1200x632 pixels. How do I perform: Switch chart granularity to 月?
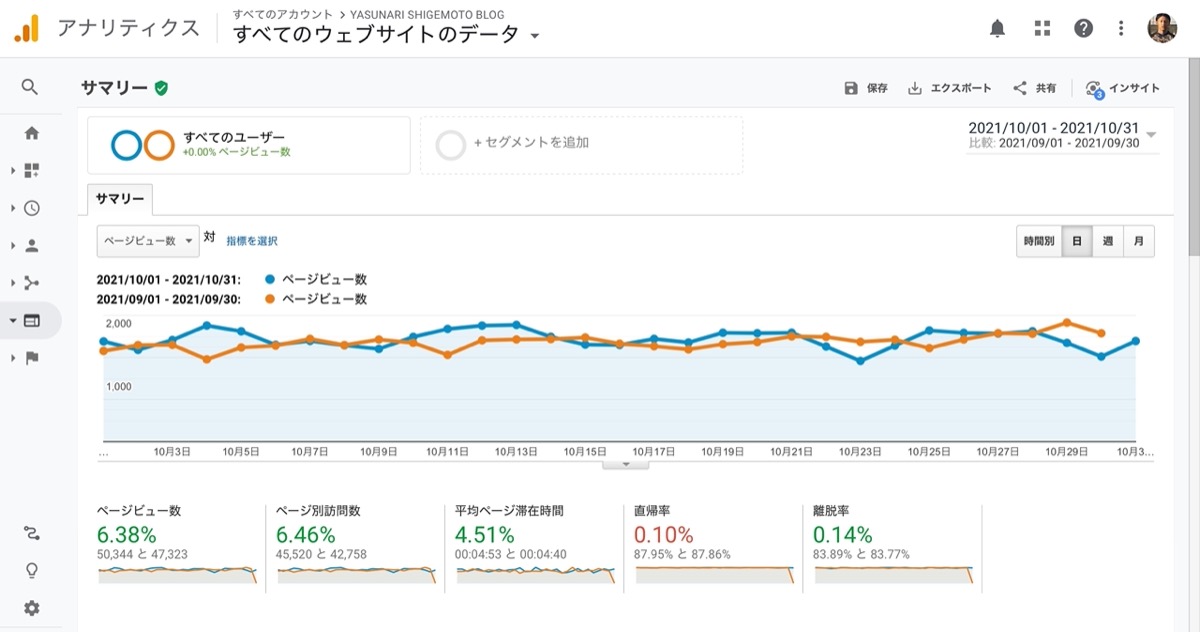point(1139,242)
